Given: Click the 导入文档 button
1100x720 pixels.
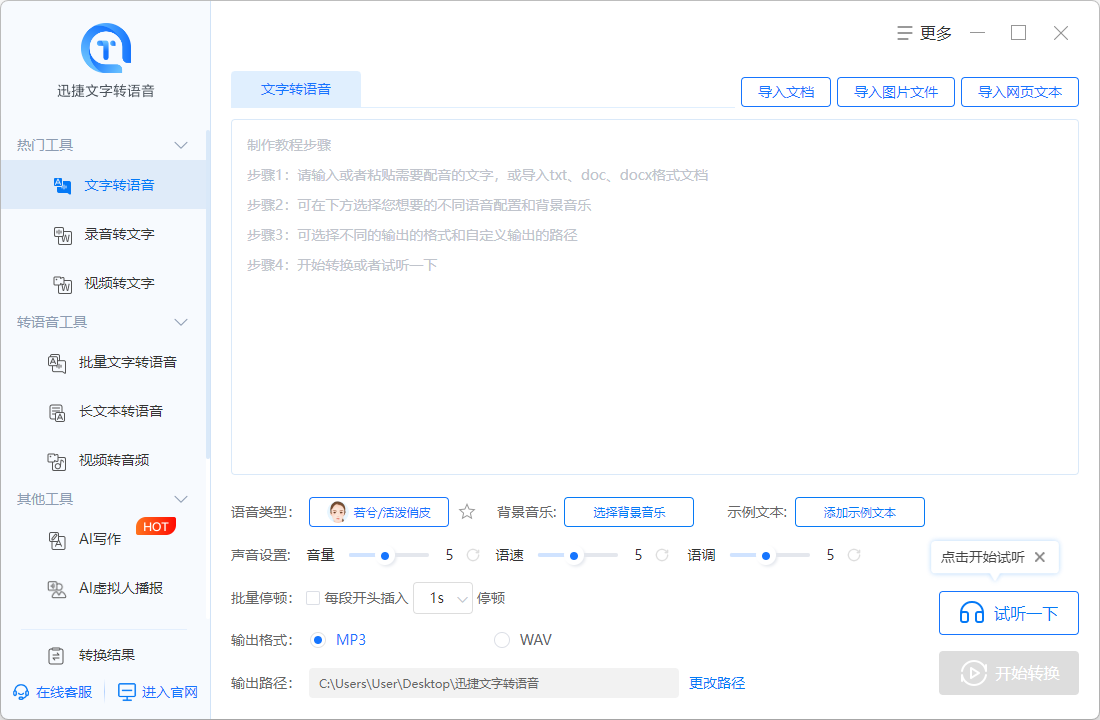Looking at the screenshot, I should coord(786,92).
